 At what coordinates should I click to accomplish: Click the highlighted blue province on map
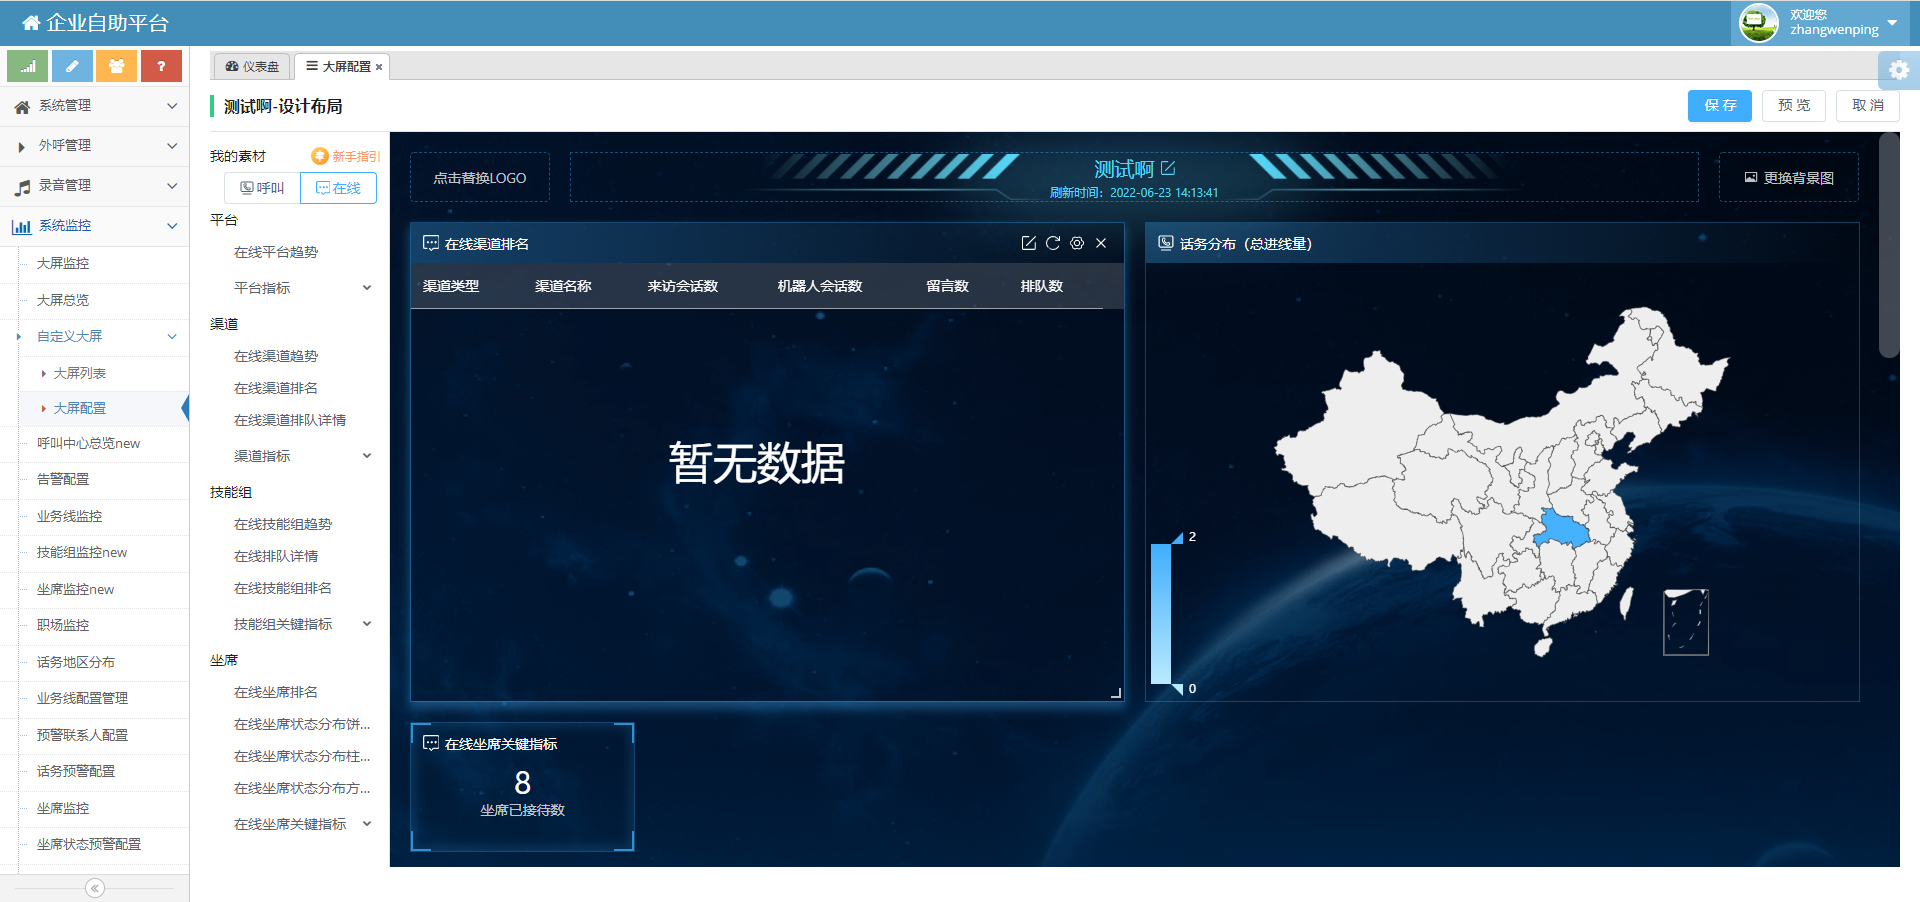(1561, 529)
